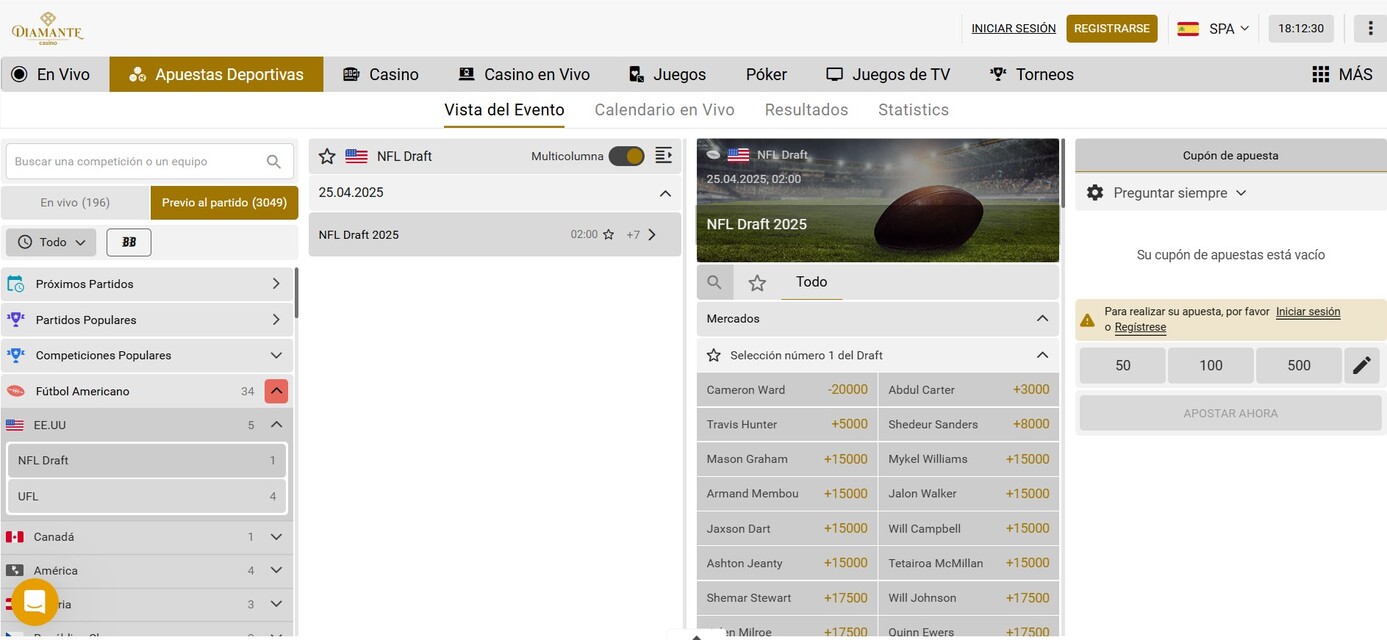Open +7 more markets for NFL Draft 2025
The height and width of the screenshot is (640, 1387).
(641, 235)
